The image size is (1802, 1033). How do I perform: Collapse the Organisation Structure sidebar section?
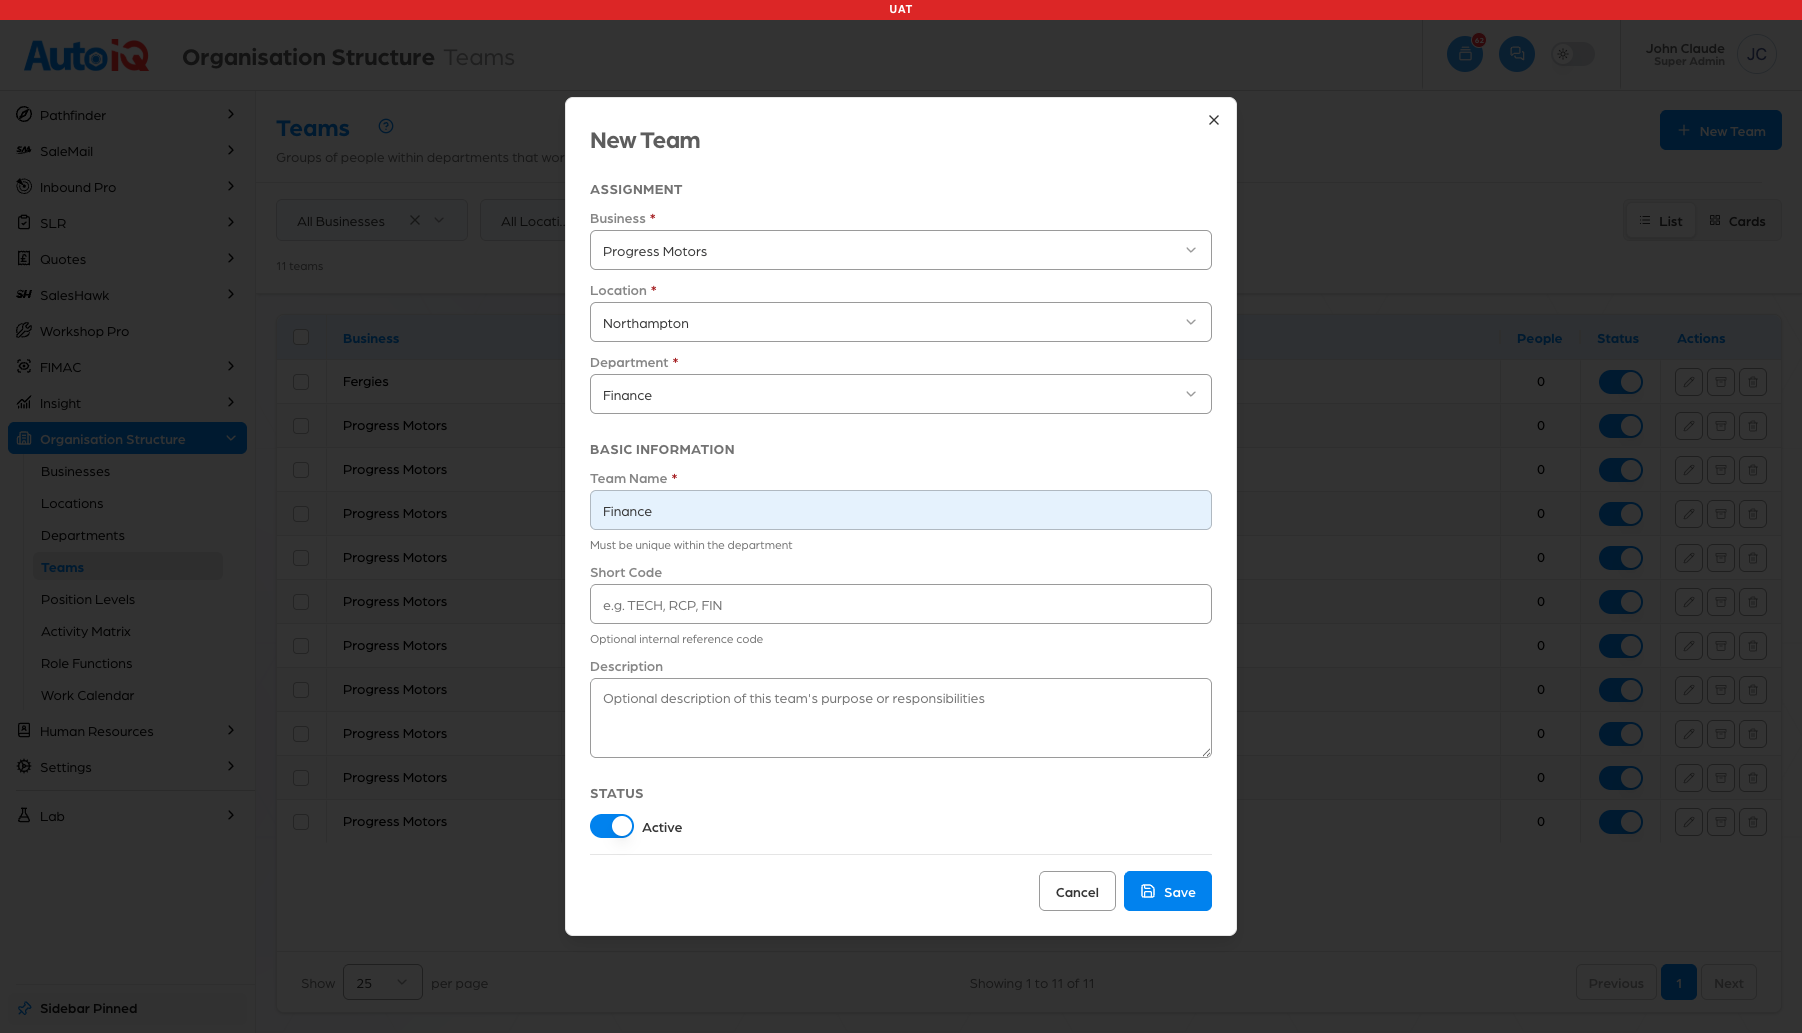pos(127,439)
